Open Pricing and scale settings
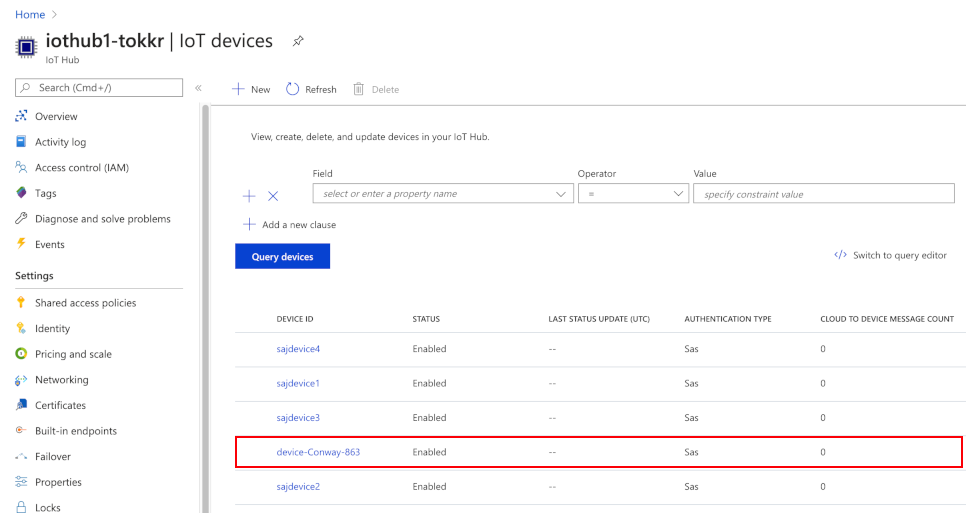This screenshot has width=966, height=513. tap(73, 354)
